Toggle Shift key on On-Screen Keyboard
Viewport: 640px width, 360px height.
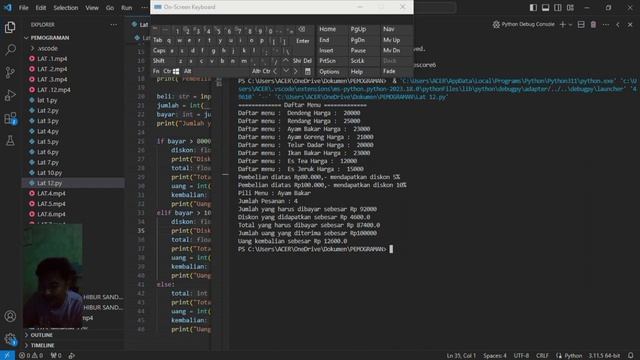click(x=159, y=61)
